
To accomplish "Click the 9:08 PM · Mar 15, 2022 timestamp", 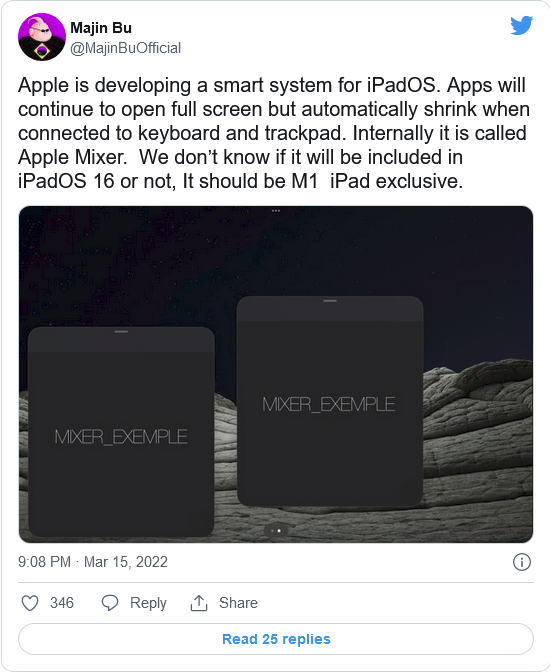I will pos(93,562).
